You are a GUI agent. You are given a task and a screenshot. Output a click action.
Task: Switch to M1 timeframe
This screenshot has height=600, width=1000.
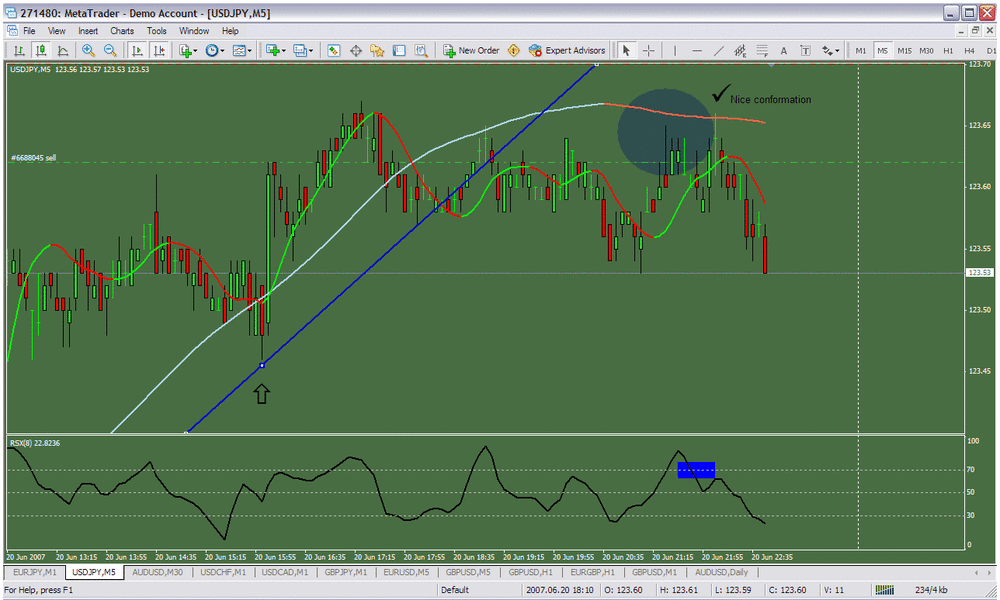pos(861,50)
